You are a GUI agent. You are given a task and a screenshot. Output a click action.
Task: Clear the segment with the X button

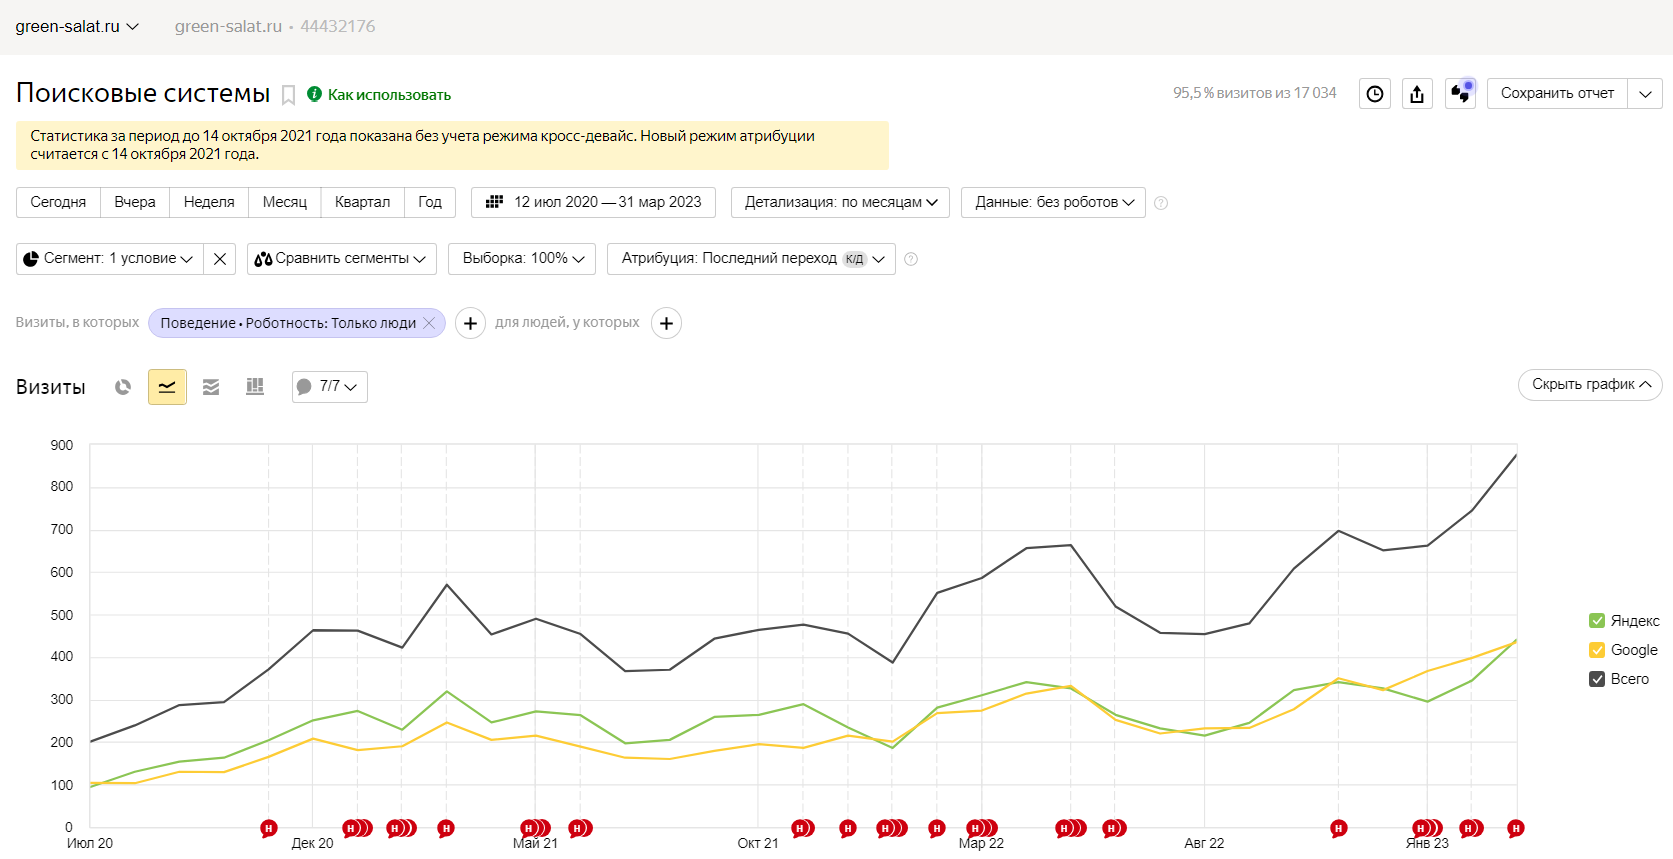pyautogui.click(x=220, y=258)
